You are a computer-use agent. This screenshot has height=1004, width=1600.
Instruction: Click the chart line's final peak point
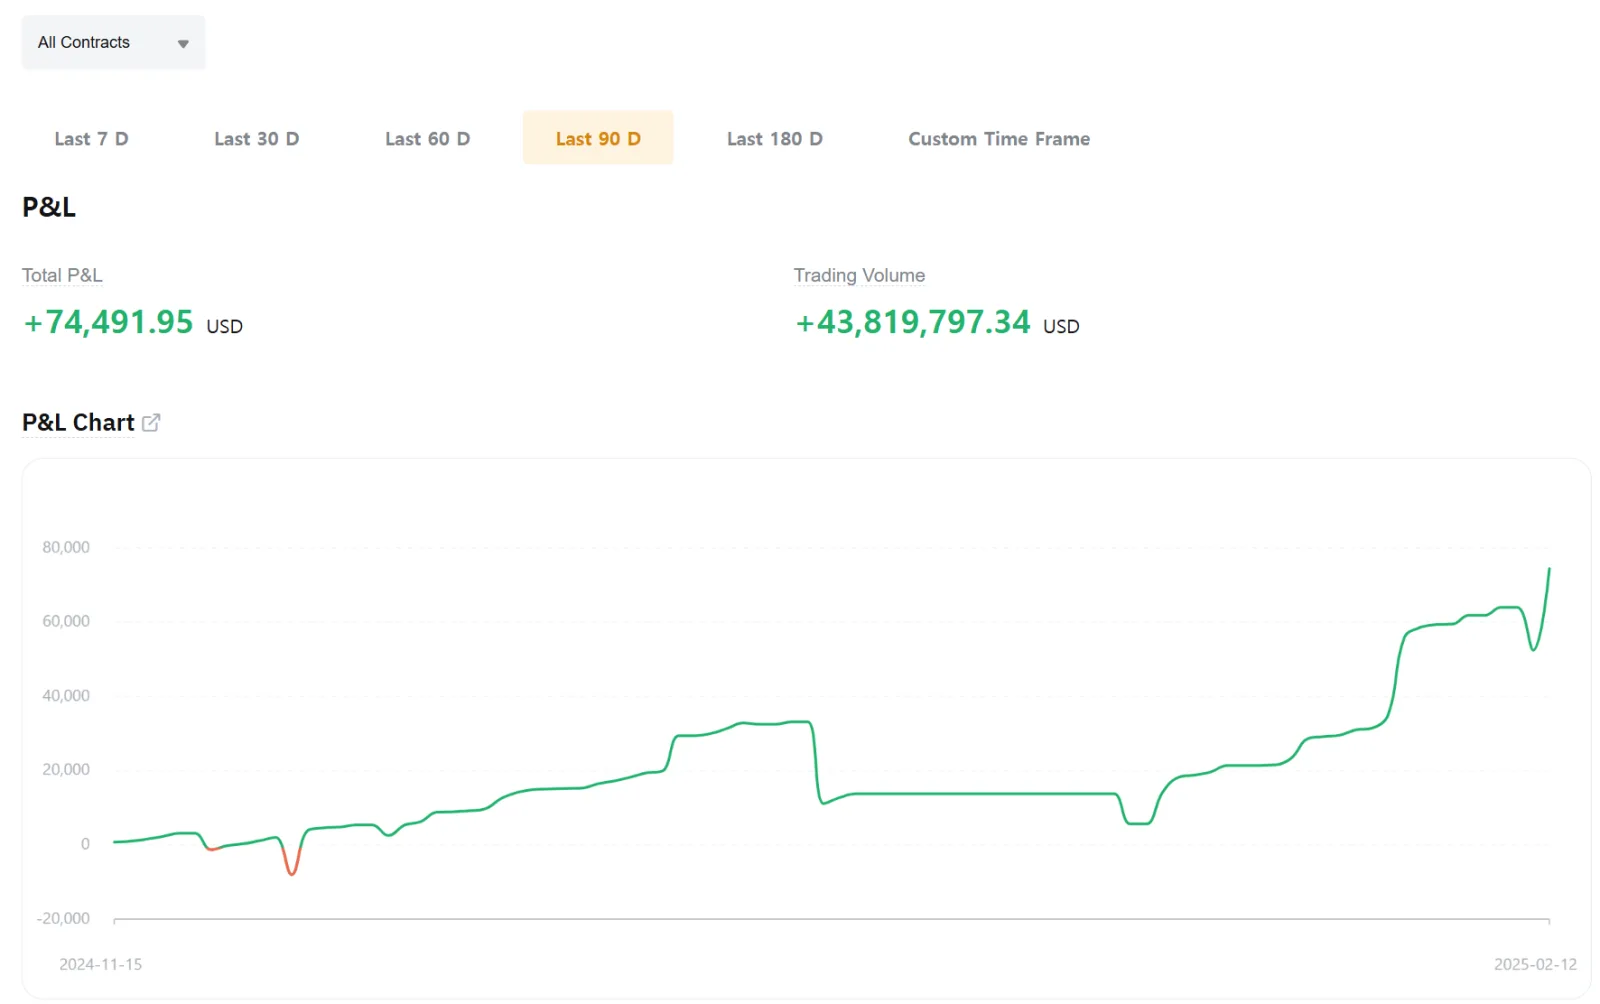click(1549, 569)
